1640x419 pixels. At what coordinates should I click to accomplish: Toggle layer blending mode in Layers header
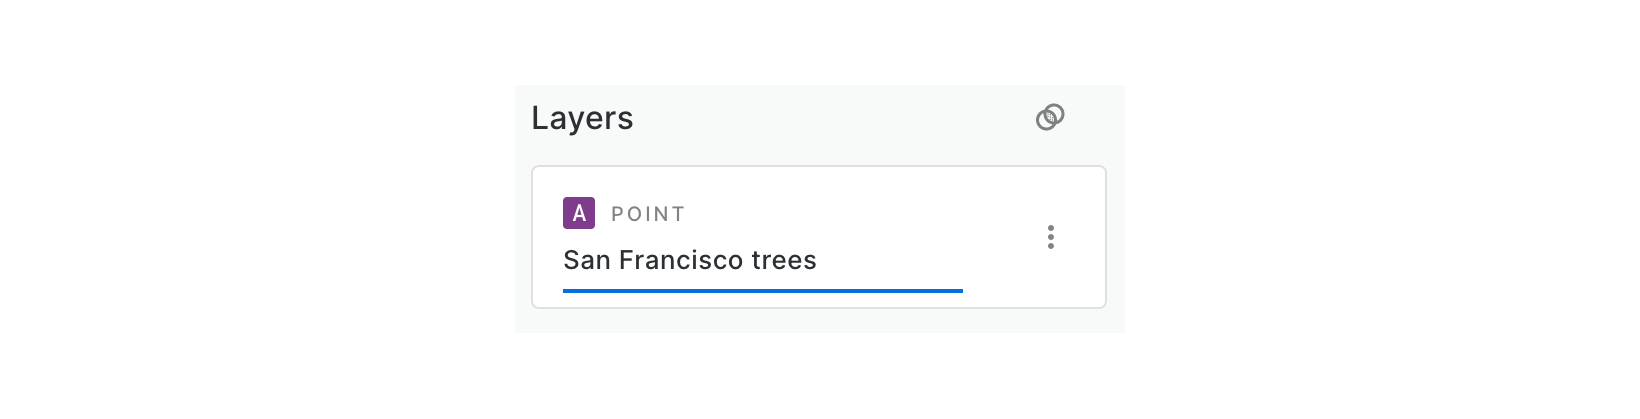(1050, 118)
